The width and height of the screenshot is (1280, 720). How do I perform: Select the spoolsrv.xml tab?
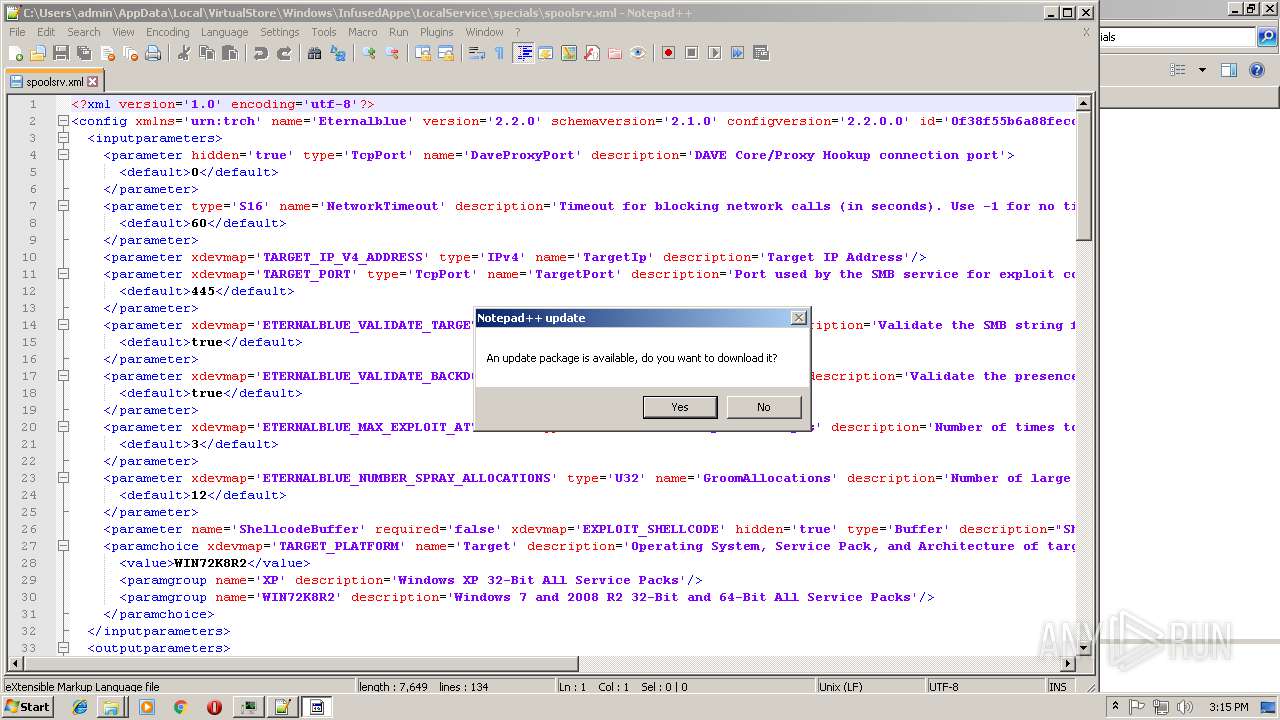[x=54, y=82]
